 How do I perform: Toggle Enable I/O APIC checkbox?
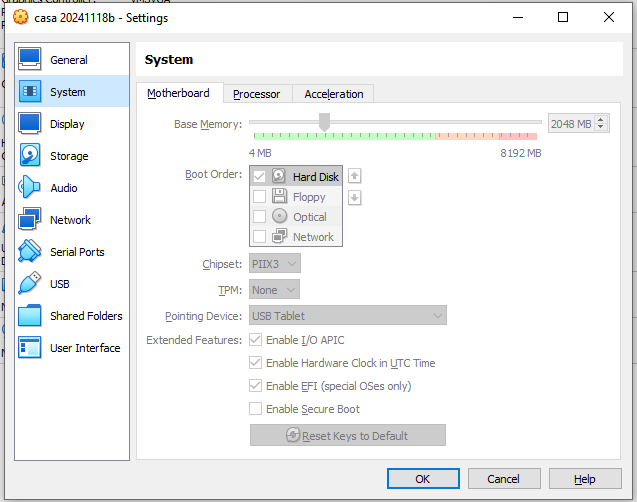(255, 340)
